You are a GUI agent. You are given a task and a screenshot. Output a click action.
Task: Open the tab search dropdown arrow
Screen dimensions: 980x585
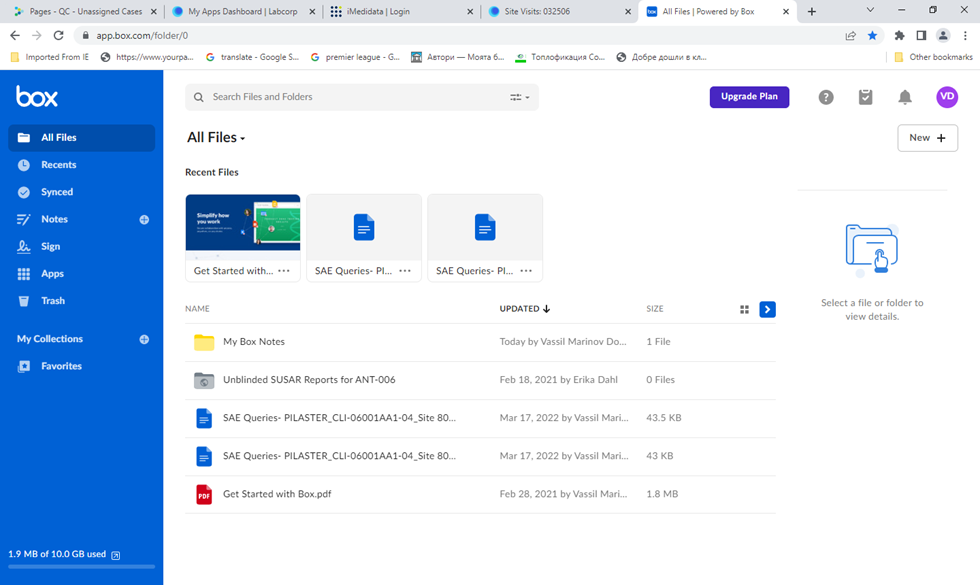tap(870, 10)
